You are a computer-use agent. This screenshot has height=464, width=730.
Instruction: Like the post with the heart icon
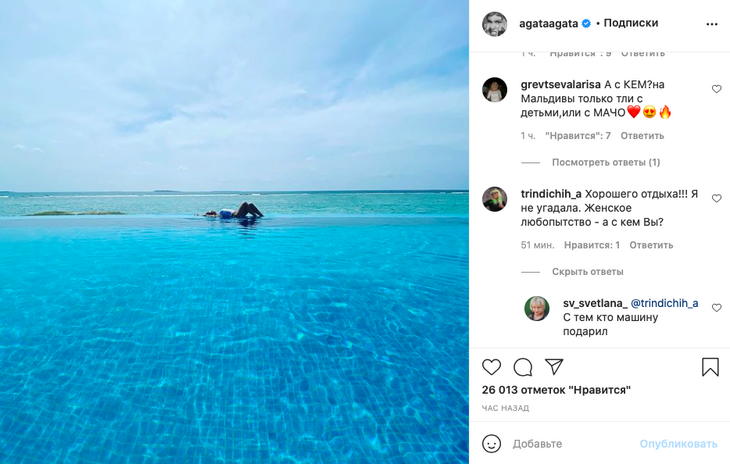tap(491, 367)
